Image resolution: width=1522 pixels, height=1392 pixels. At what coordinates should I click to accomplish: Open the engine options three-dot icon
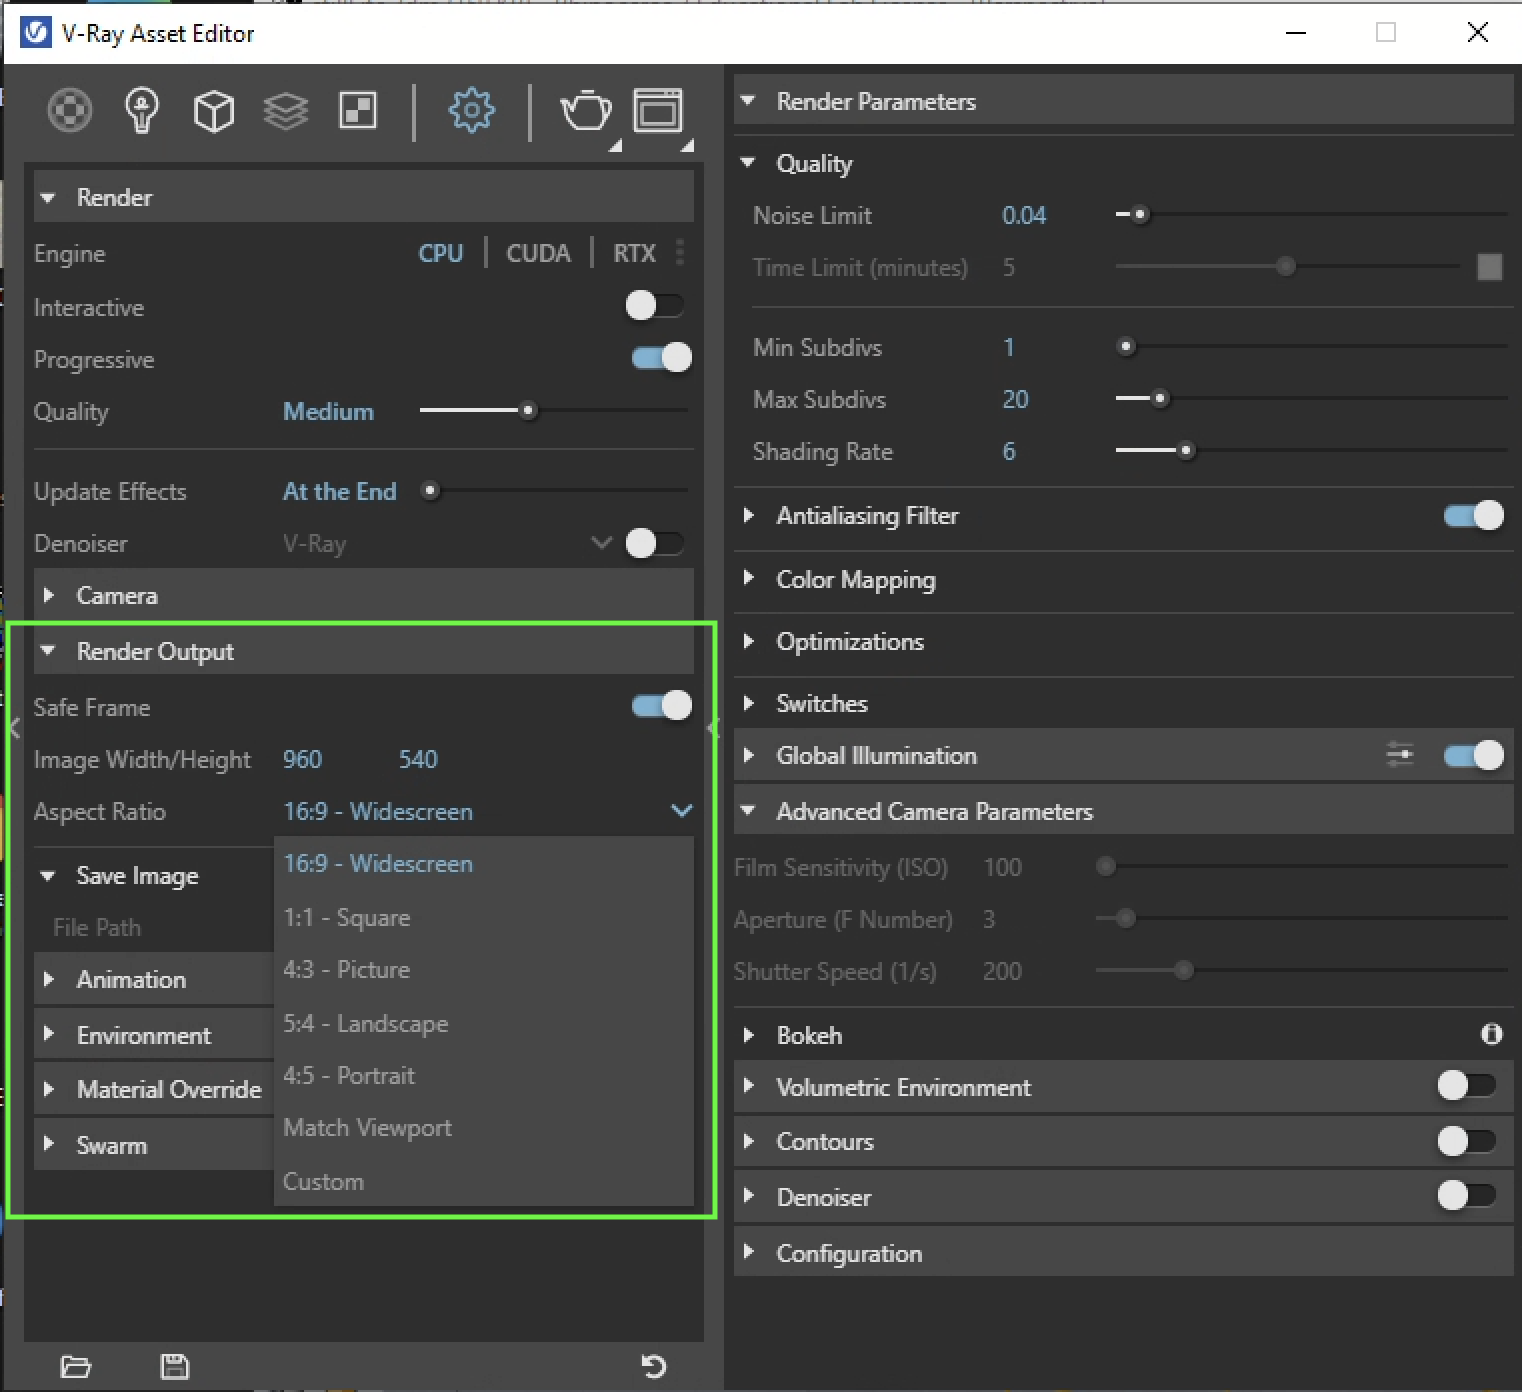[x=680, y=252]
